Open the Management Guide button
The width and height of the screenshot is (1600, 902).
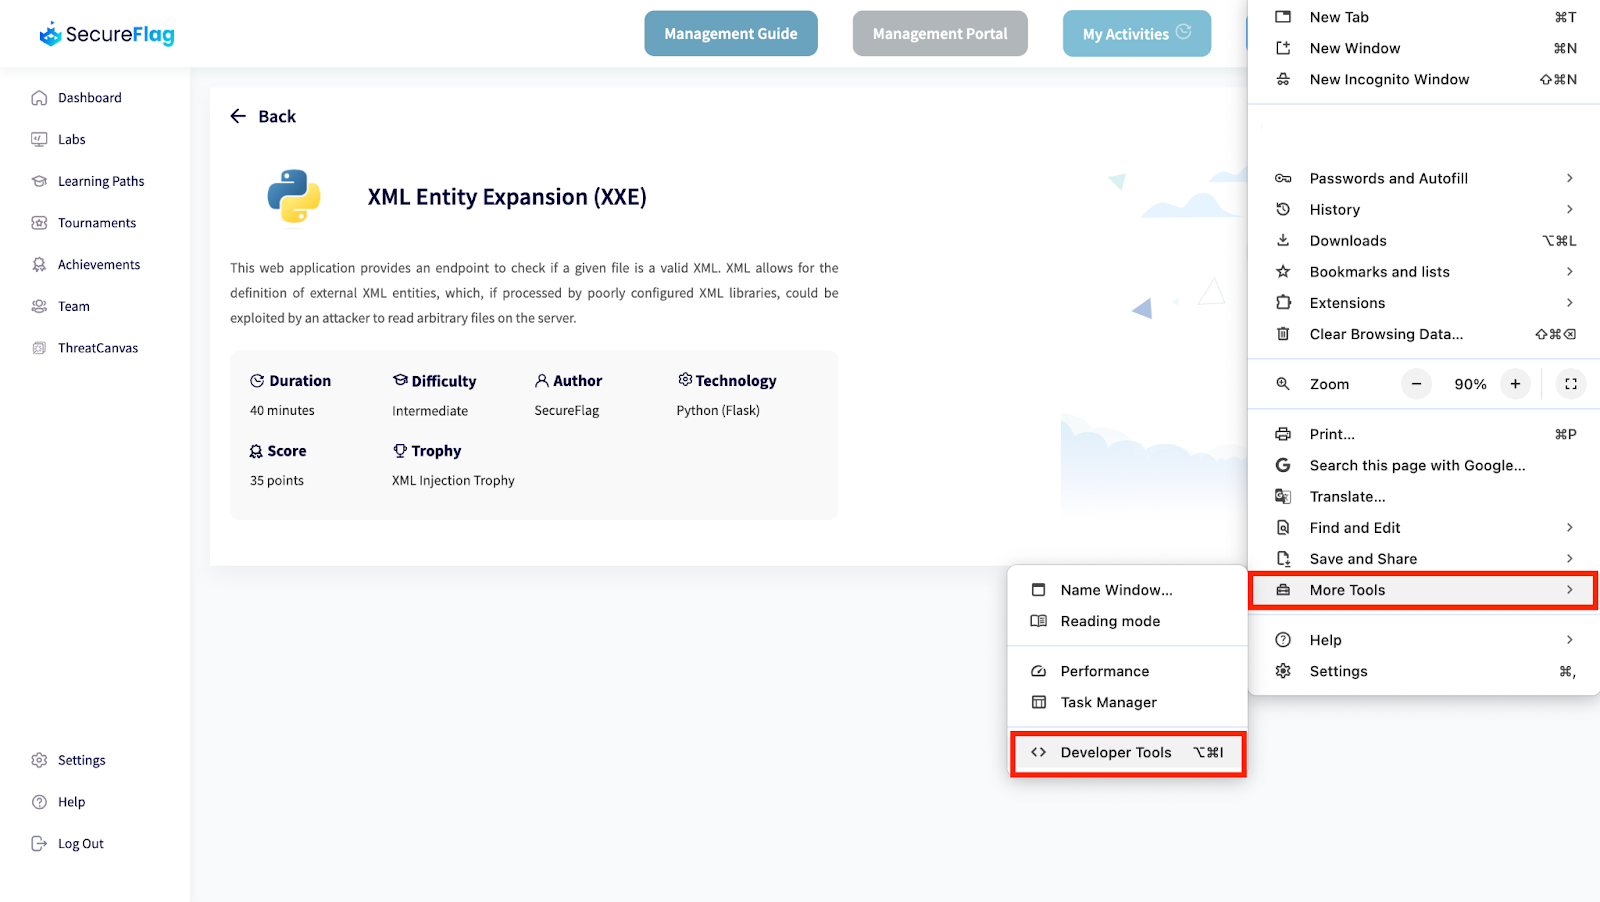point(731,34)
